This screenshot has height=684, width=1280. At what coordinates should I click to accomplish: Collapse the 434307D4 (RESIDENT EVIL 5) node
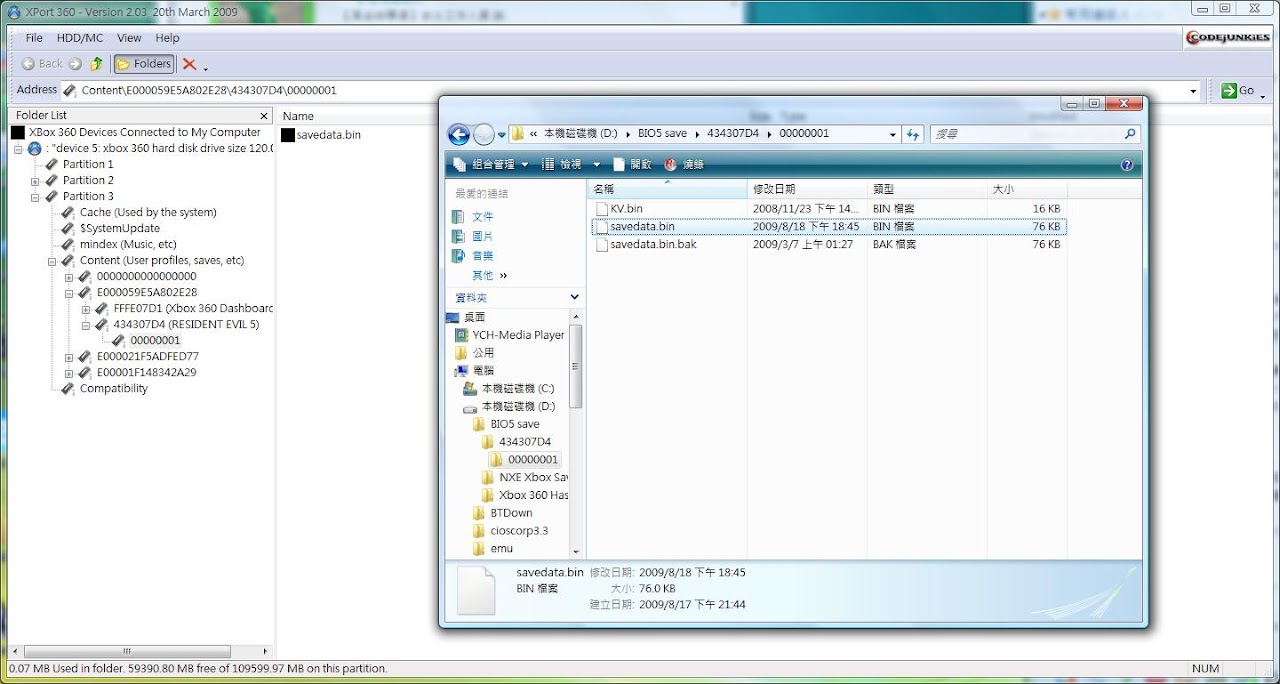tap(86, 325)
